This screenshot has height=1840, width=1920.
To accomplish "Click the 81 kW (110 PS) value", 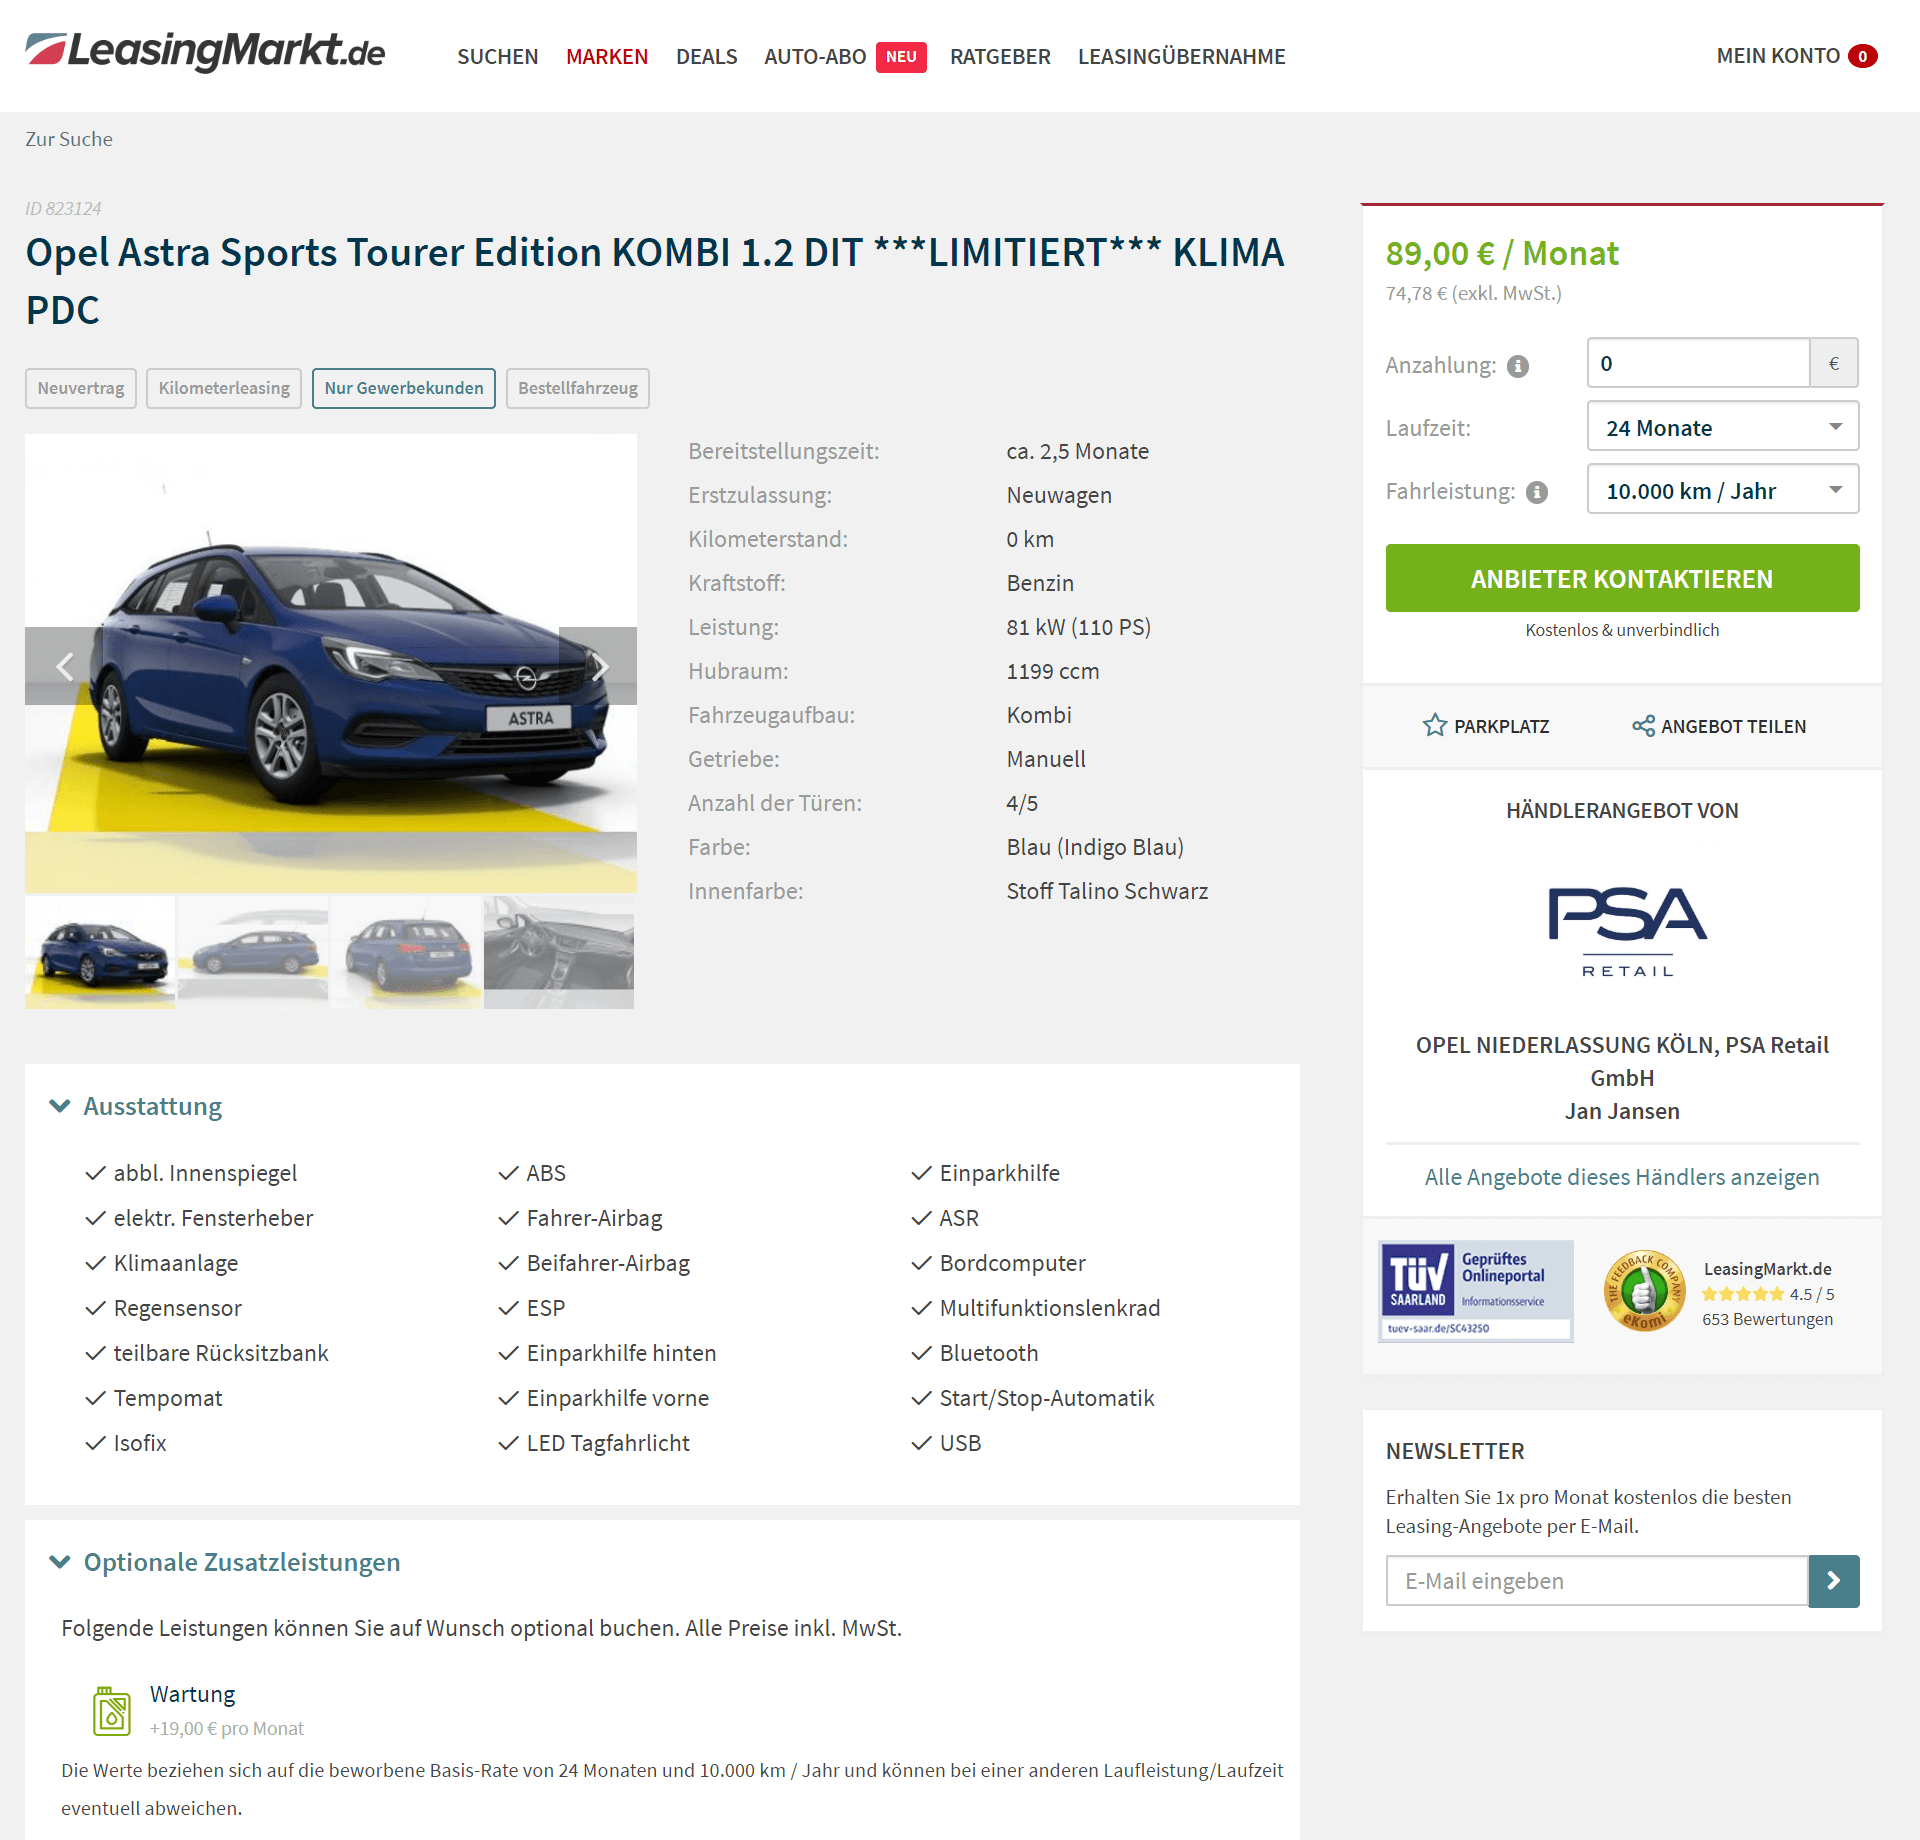I will pyautogui.click(x=1079, y=627).
